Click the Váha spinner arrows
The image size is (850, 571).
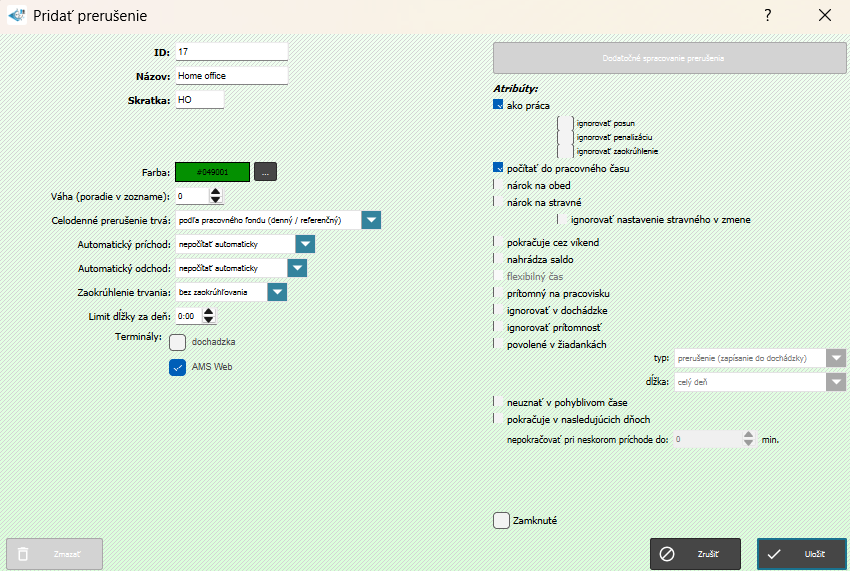(x=215, y=196)
